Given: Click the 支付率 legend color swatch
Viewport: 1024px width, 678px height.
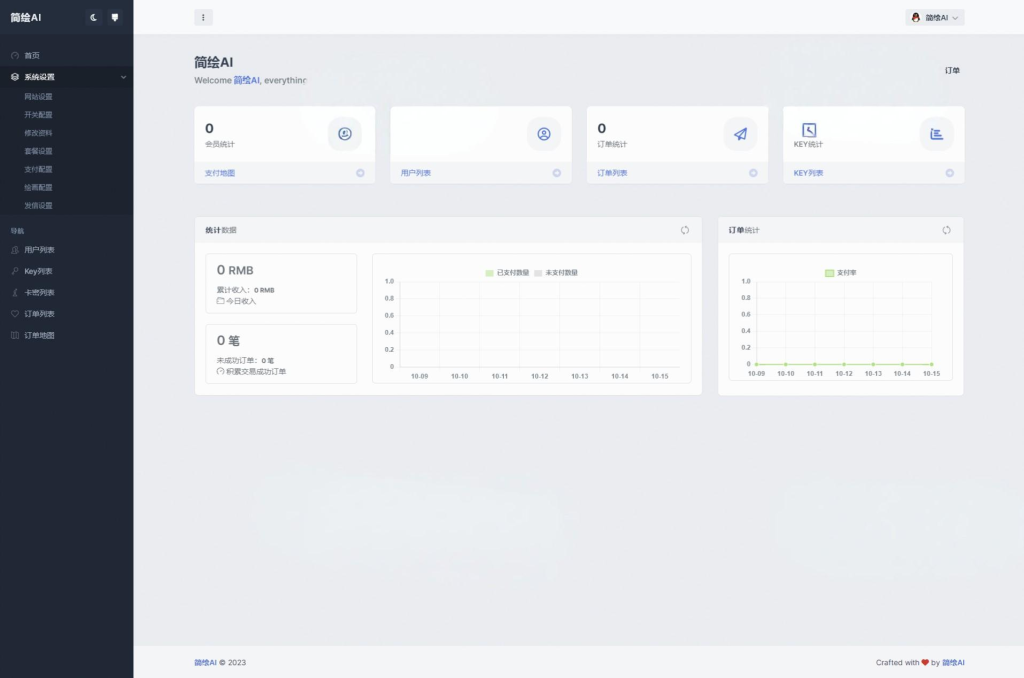Looking at the screenshot, I should point(829,272).
